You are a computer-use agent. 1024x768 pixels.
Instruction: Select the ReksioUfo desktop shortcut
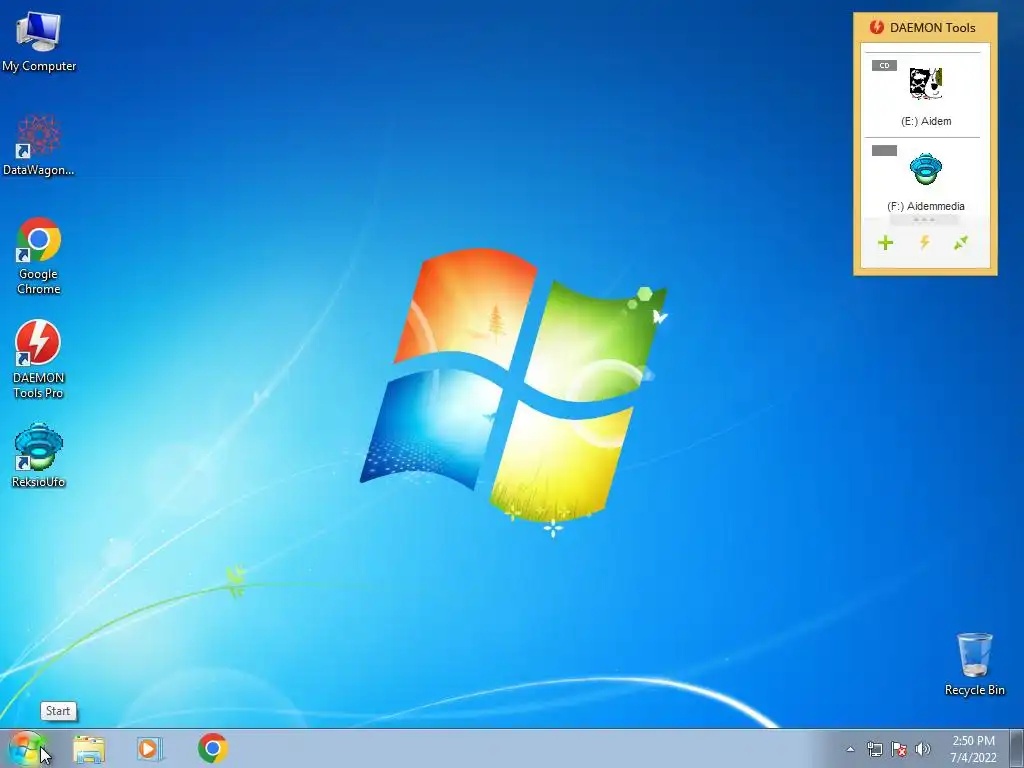pos(39,455)
